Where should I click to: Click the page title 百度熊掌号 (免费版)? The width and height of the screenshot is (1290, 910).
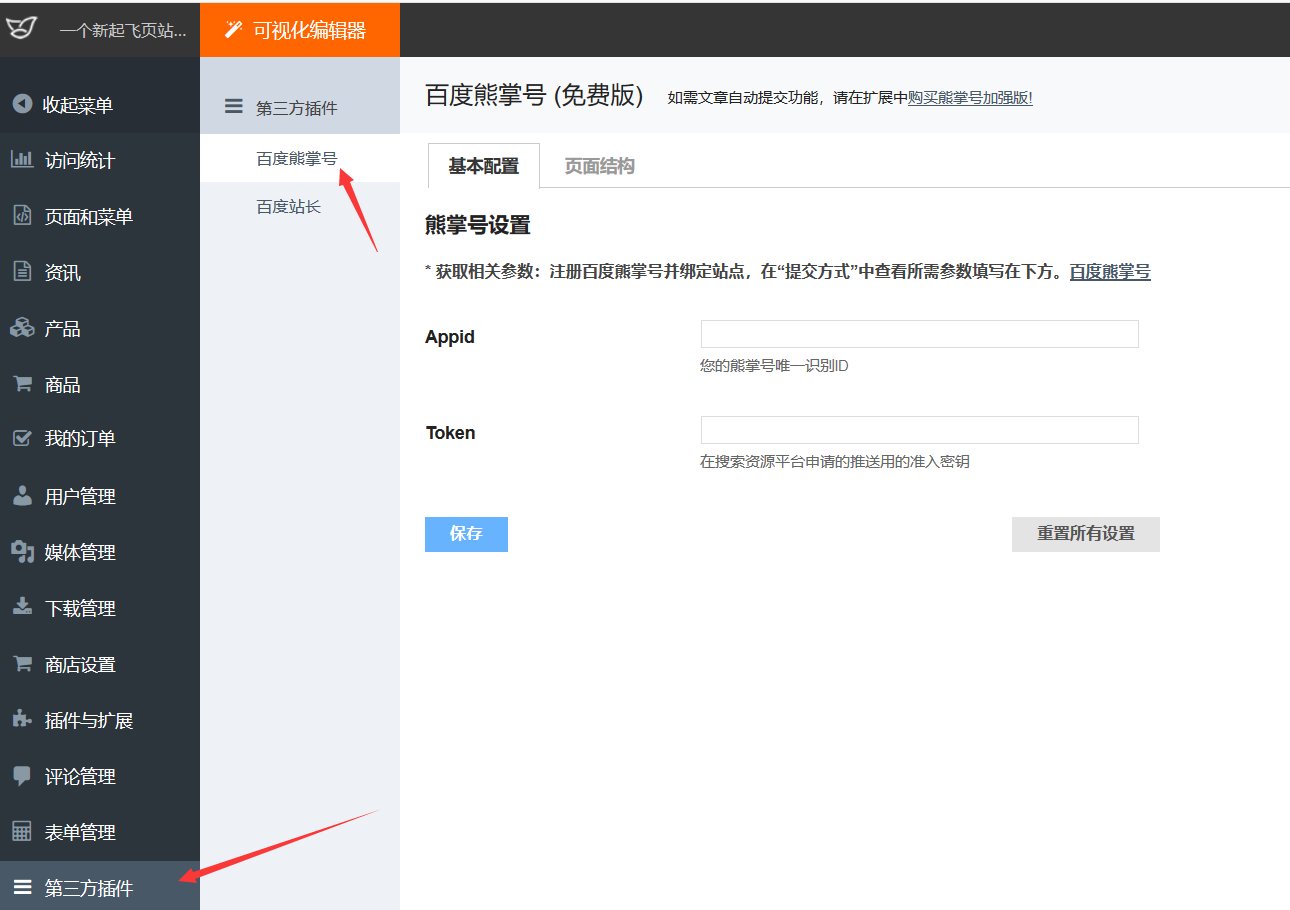click(534, 95)
